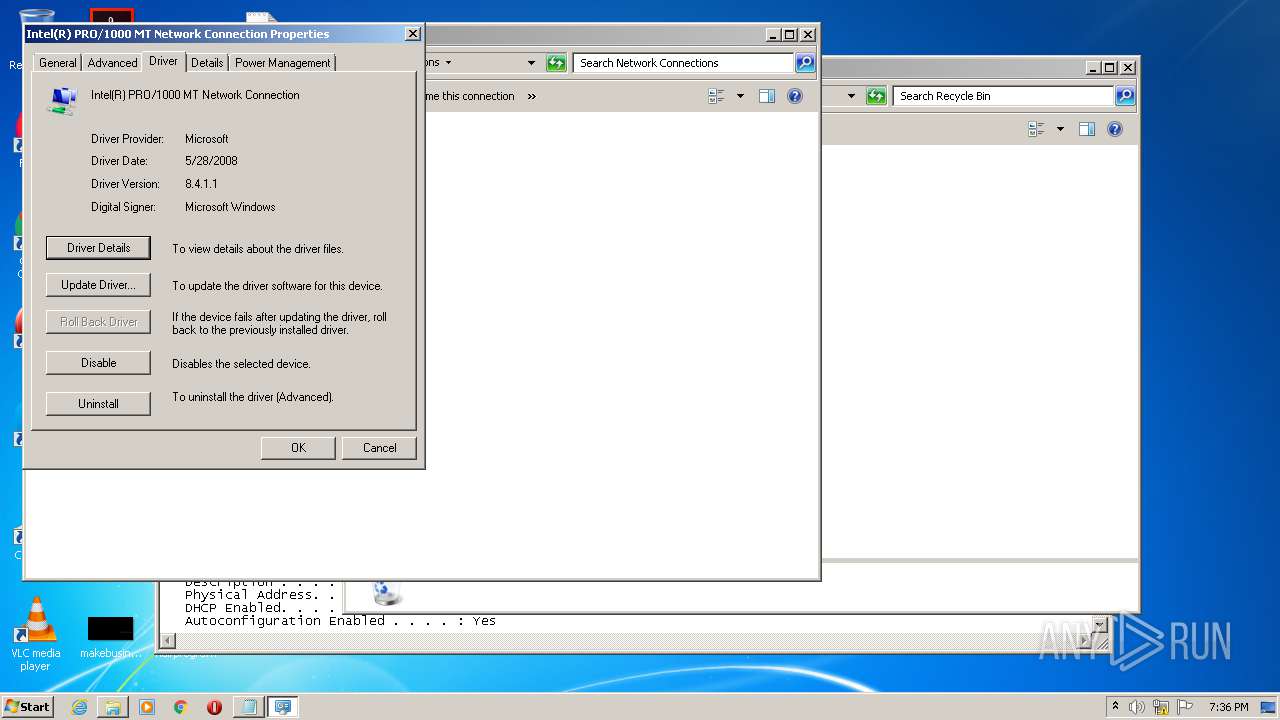The width and height of the screenshot is (1280, 720).
Task: Click the Uninstall driver button
Action: pyautogui.click(x=98, y=404)
